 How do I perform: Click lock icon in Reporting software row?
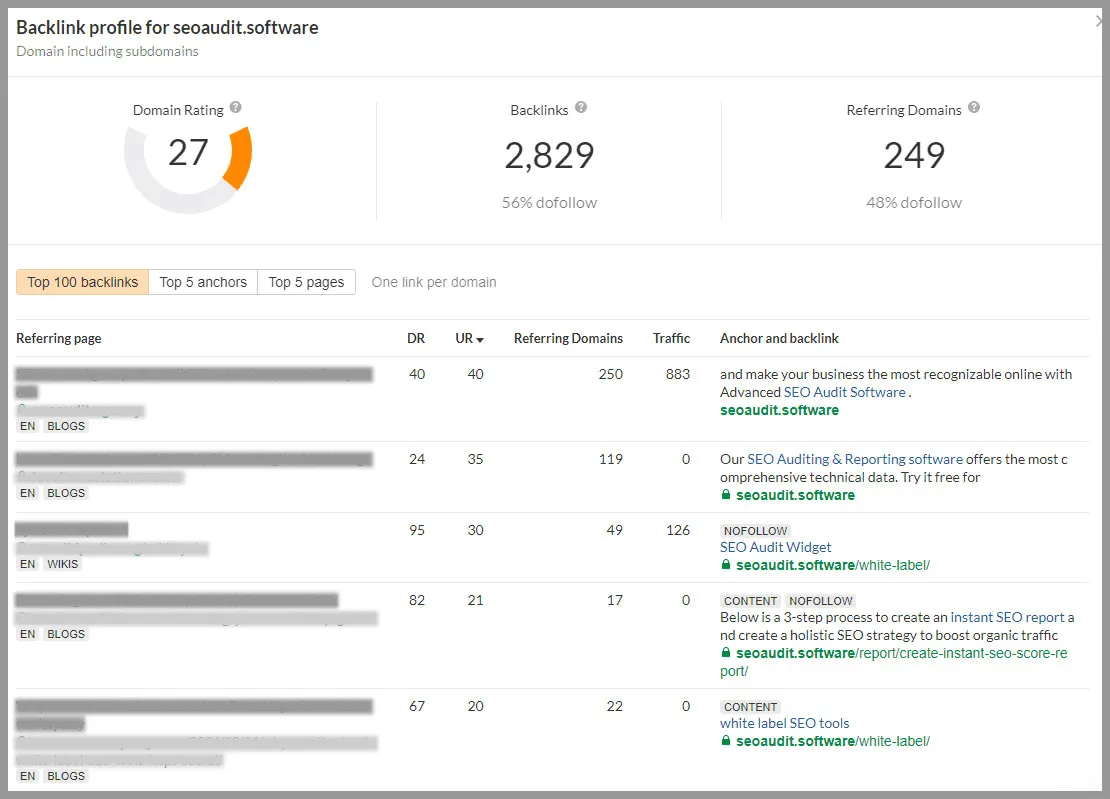[726, 495]
